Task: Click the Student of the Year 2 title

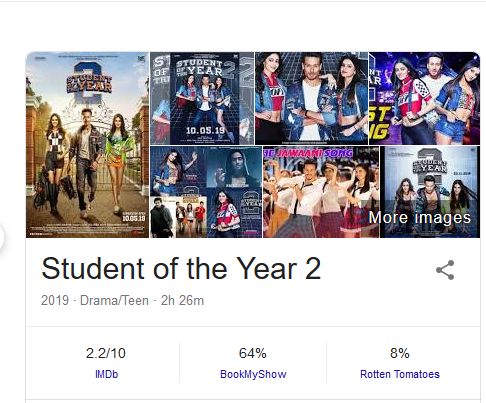Action: tap(181, 268)
